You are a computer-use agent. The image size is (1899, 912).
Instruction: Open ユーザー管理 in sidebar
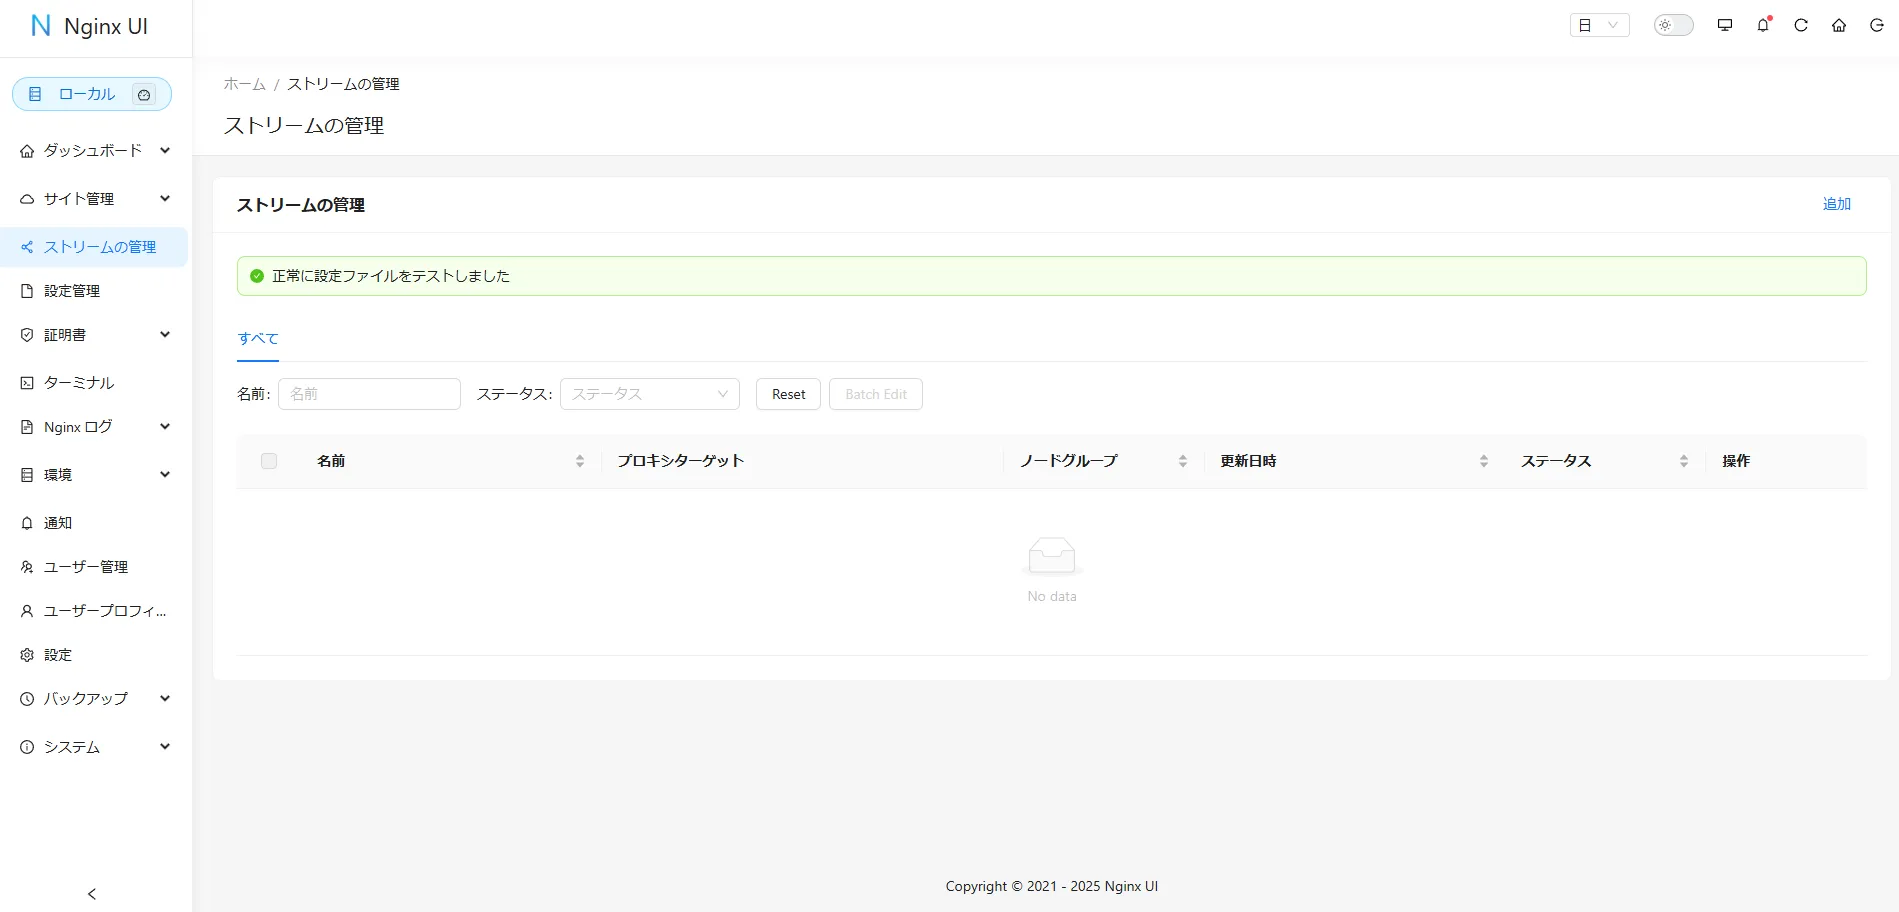94,567
